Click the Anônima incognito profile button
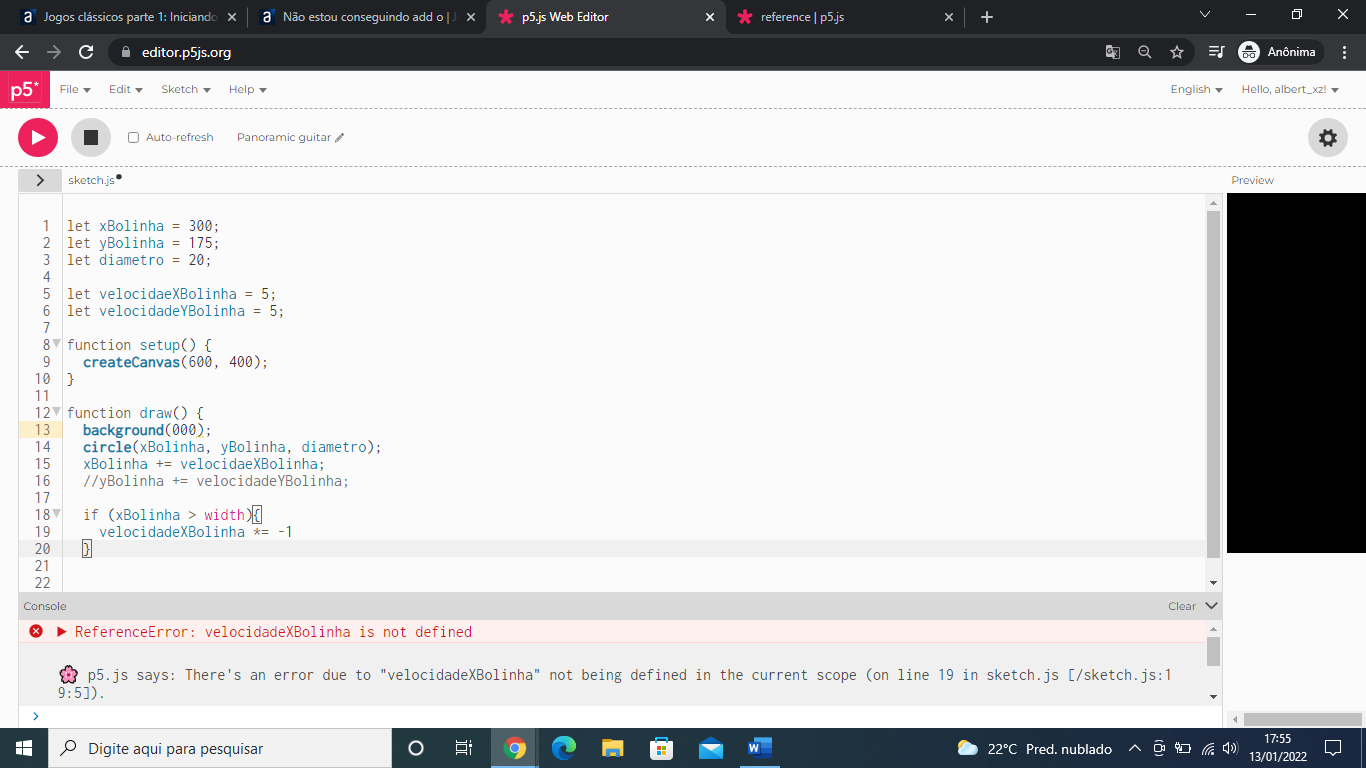Image resolution: width=1366 pixels, height=768 pixels. point(1279,52)
